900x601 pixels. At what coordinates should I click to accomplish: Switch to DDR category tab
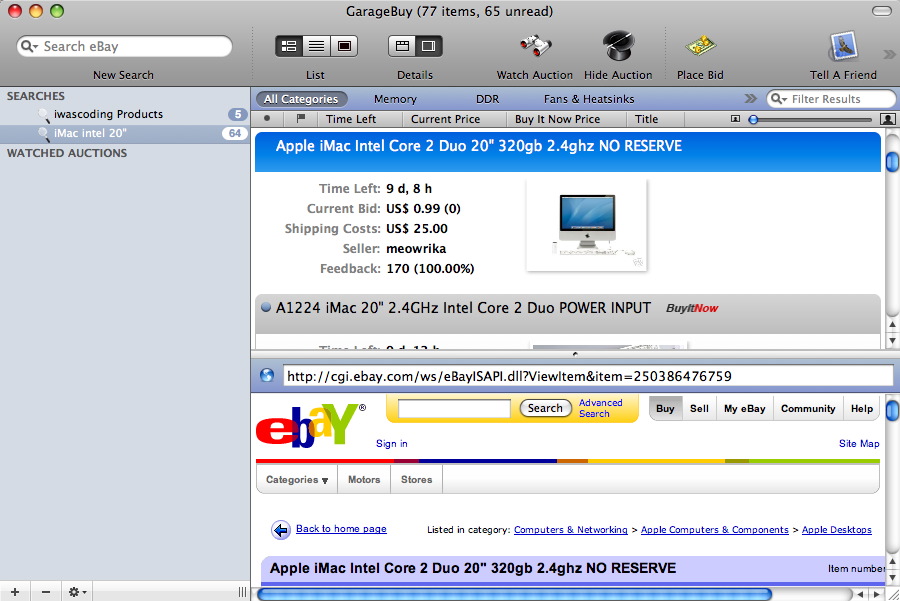[487, 99]
